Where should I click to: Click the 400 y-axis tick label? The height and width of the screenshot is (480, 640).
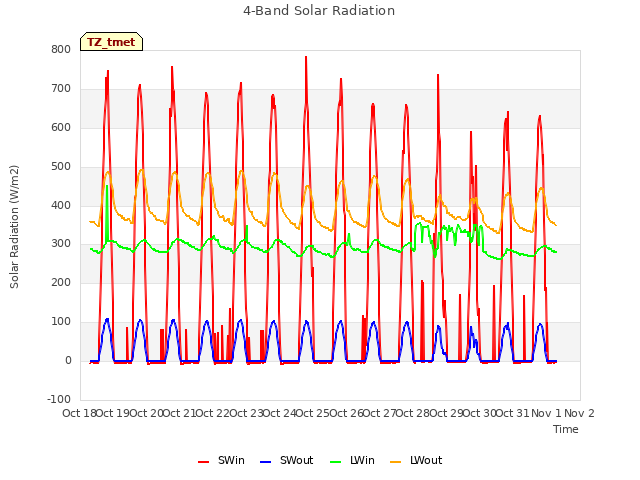61,205
